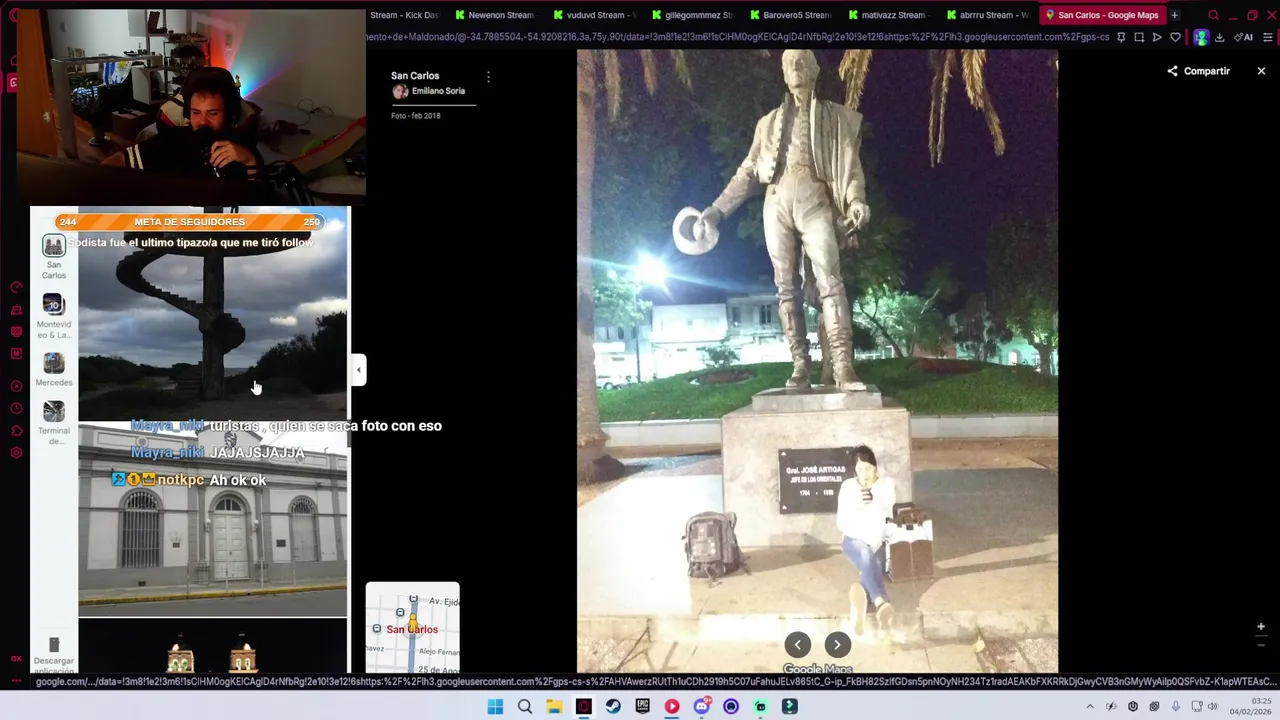Open the GX Control speedometer icon

coord(16,287)
